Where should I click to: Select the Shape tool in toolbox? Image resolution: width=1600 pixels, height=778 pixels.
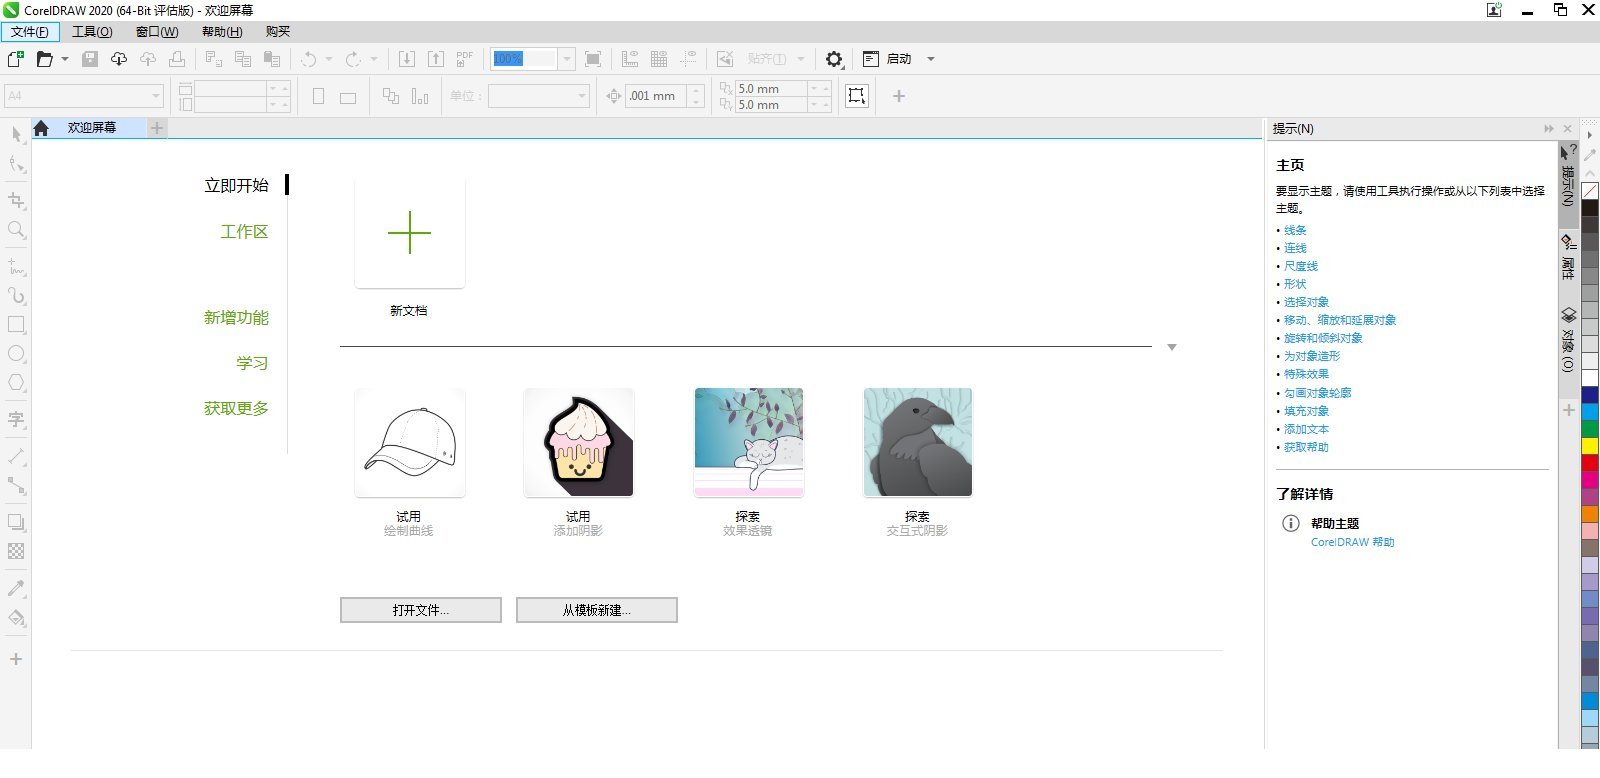[16, 163]
